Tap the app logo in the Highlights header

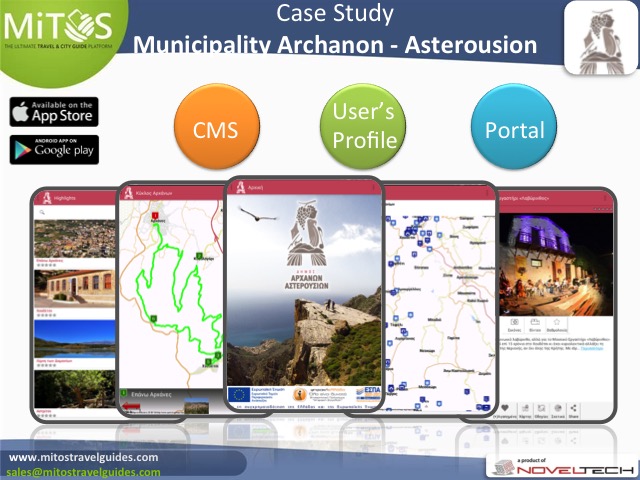47,198
